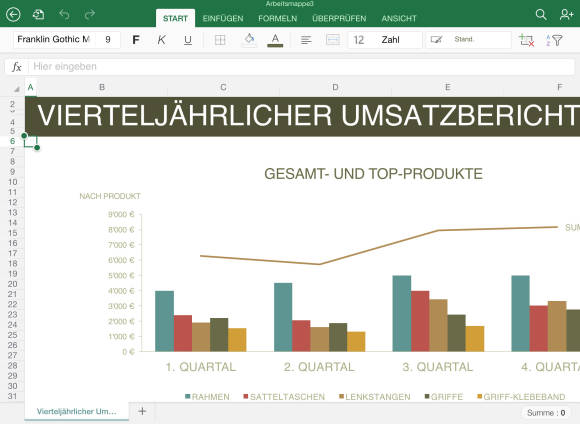Screen dimensions: 580x424
Task: Toggle underline formatting U
Action: [x=188, y=40]
